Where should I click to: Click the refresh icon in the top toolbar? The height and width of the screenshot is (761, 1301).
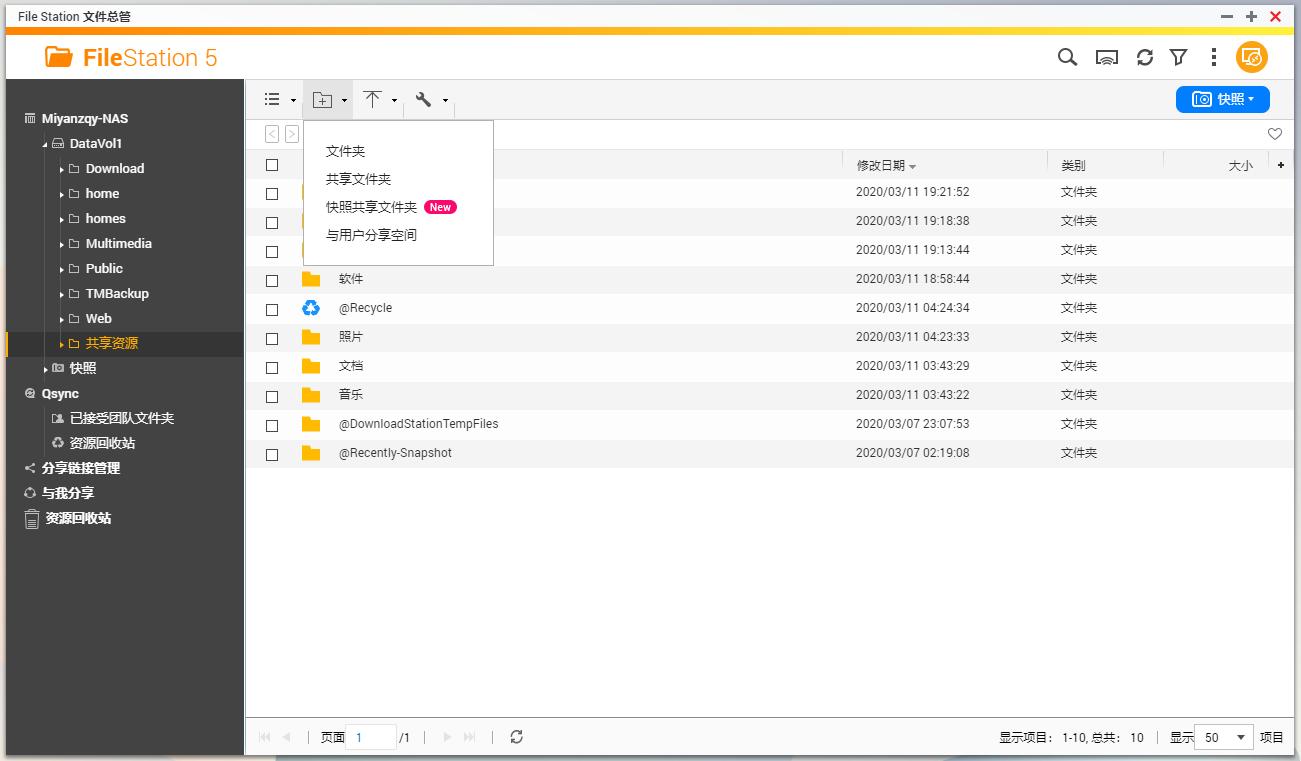click(1144, 58)
